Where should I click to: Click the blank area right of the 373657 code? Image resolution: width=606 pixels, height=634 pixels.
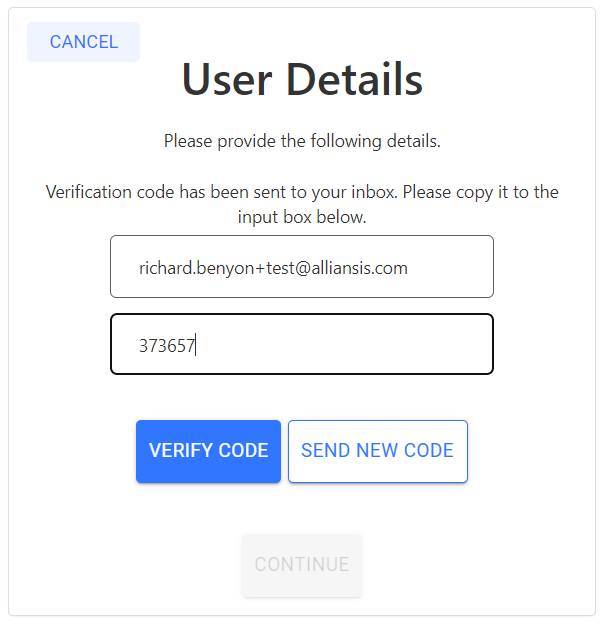(344, 345)
